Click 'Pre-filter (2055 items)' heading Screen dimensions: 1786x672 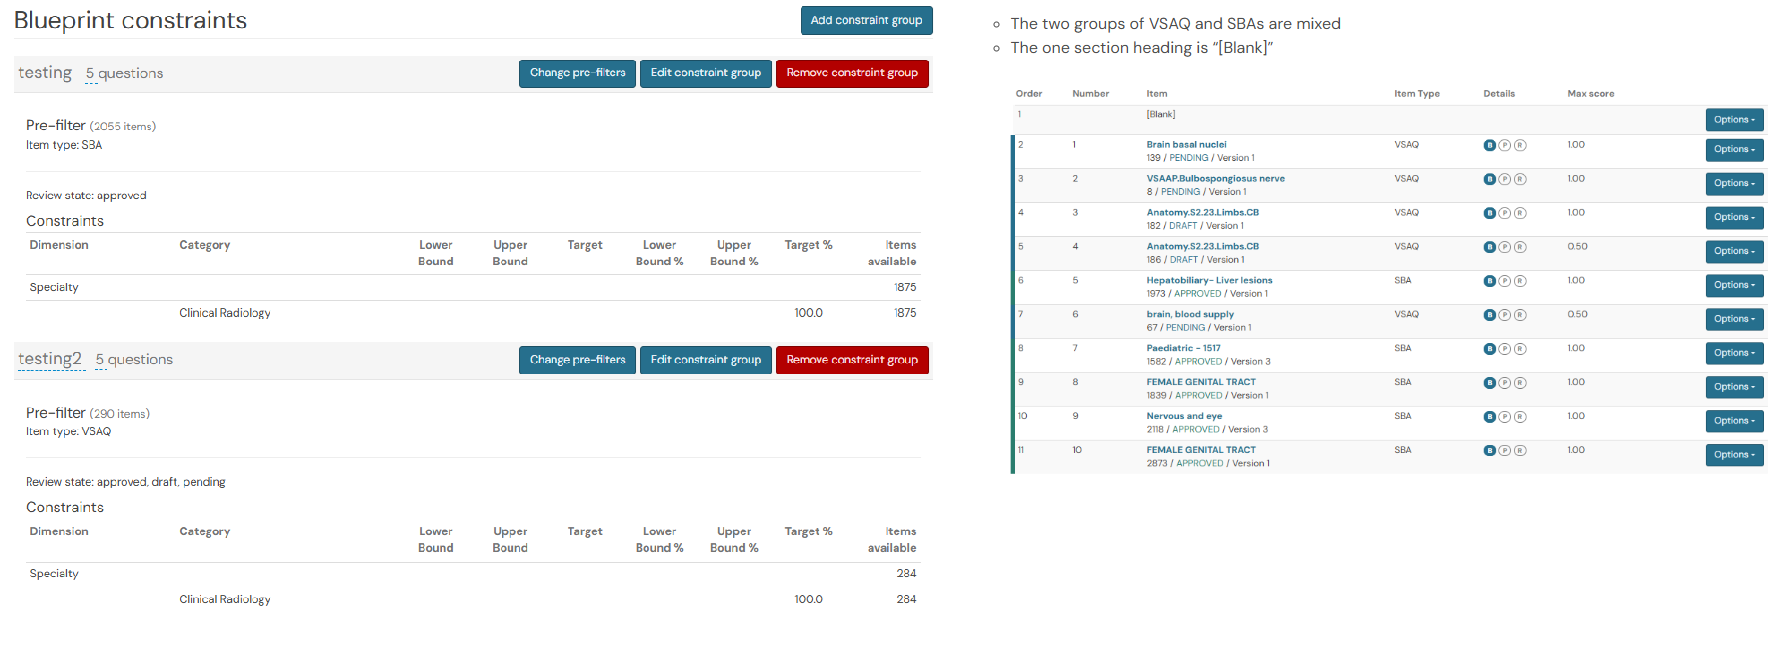click(91, 126)
